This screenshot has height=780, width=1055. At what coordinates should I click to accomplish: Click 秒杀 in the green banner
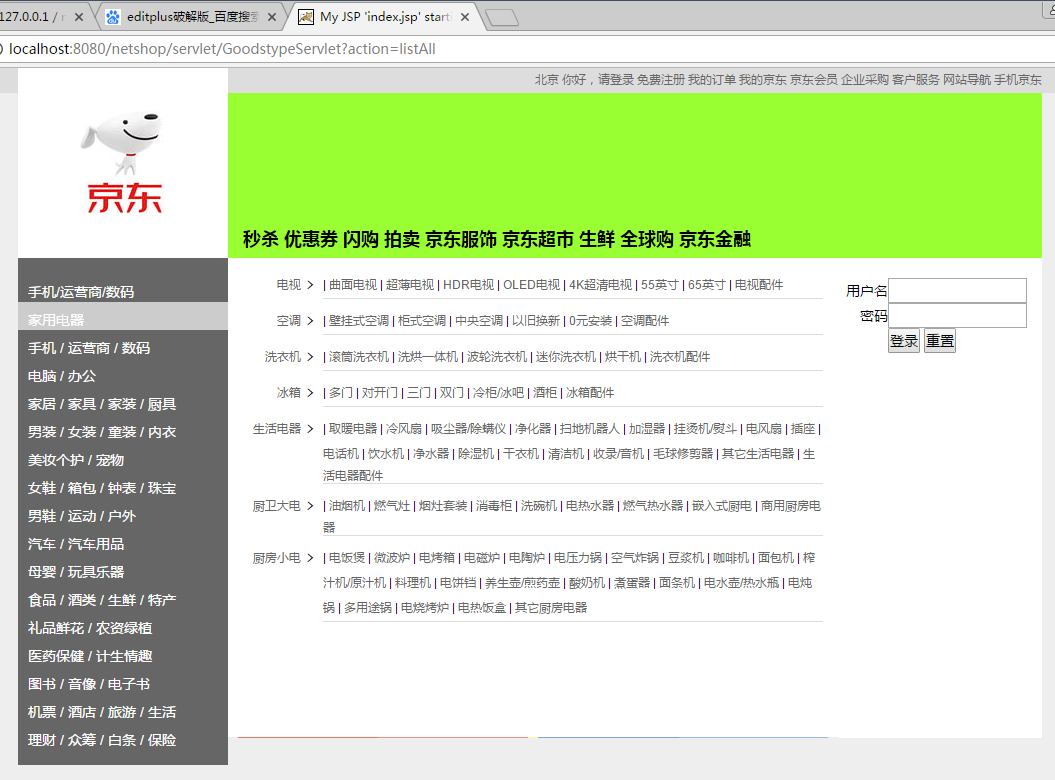[x=260, y=240]
